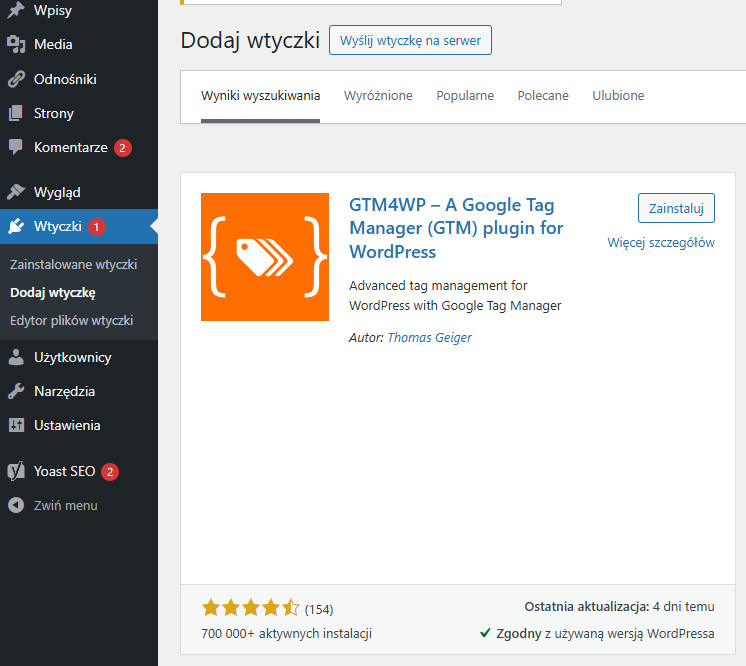The image size is (746, 666).
Task: Open Edytor plików wtyczki
Action: click(x=71, y=321)
